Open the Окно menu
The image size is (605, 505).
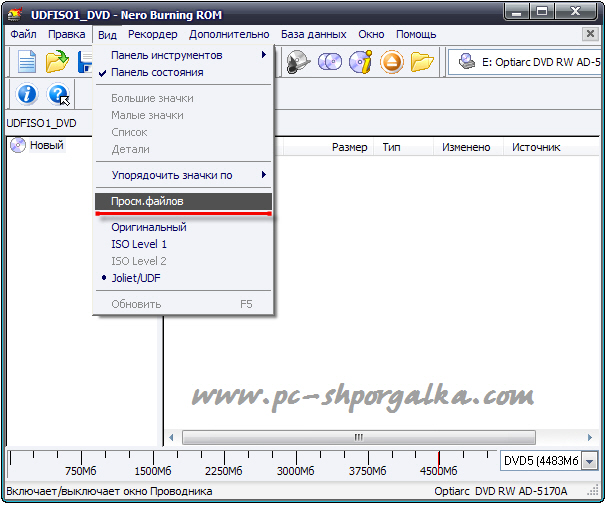pos(371,34)
